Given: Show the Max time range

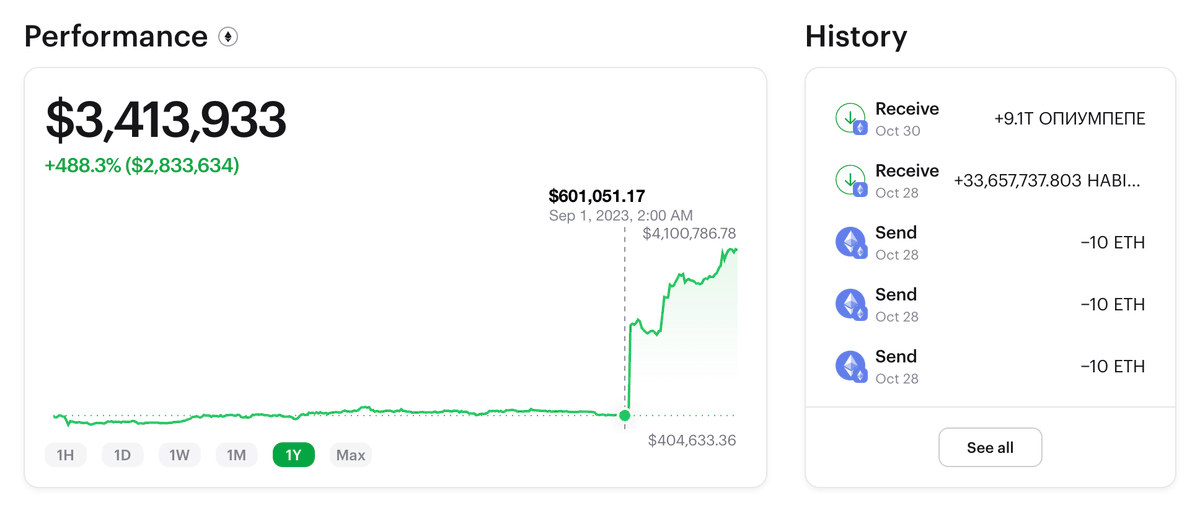Looking at the screenshot, I should 351,455.
